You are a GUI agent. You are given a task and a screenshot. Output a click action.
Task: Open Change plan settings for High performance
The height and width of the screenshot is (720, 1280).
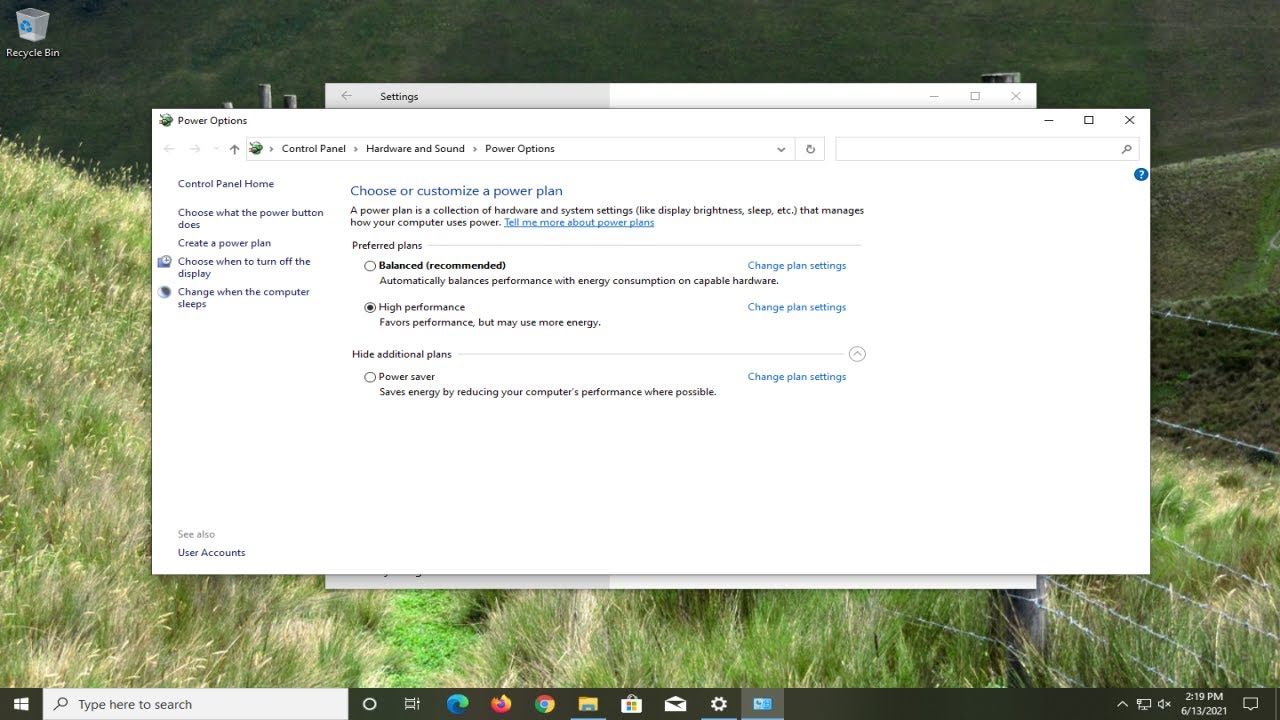point(797,307)
